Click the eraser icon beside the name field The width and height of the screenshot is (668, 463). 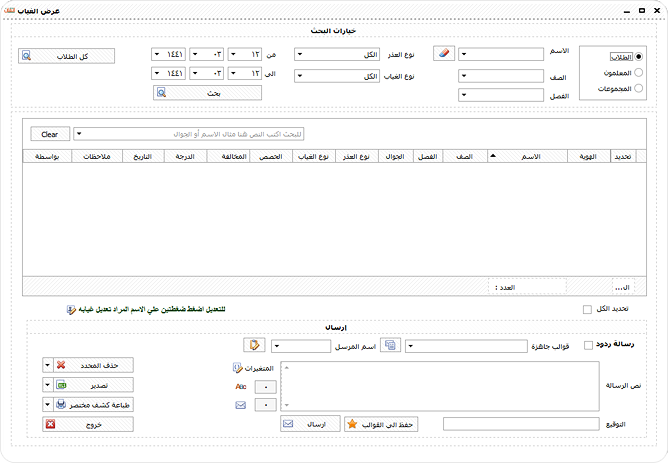pos(444,54)
